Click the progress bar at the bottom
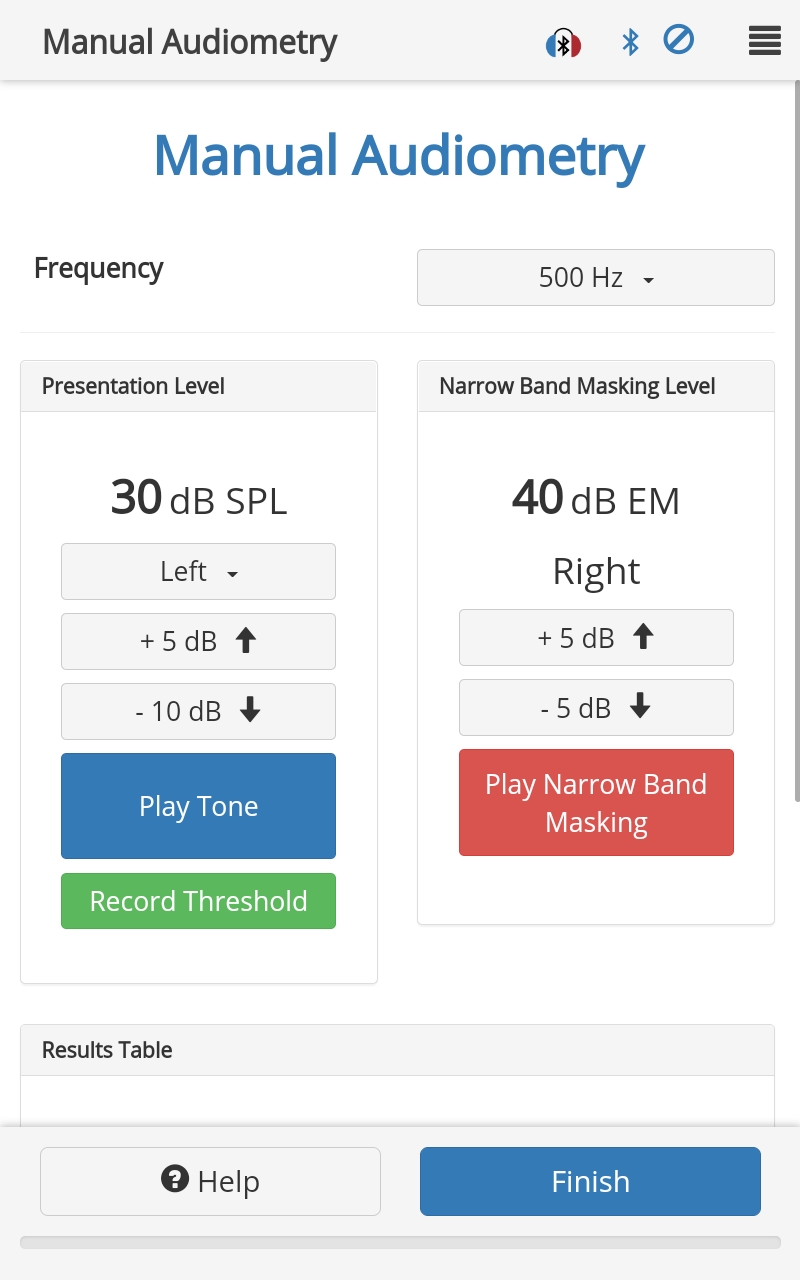 click(400, 1243)
